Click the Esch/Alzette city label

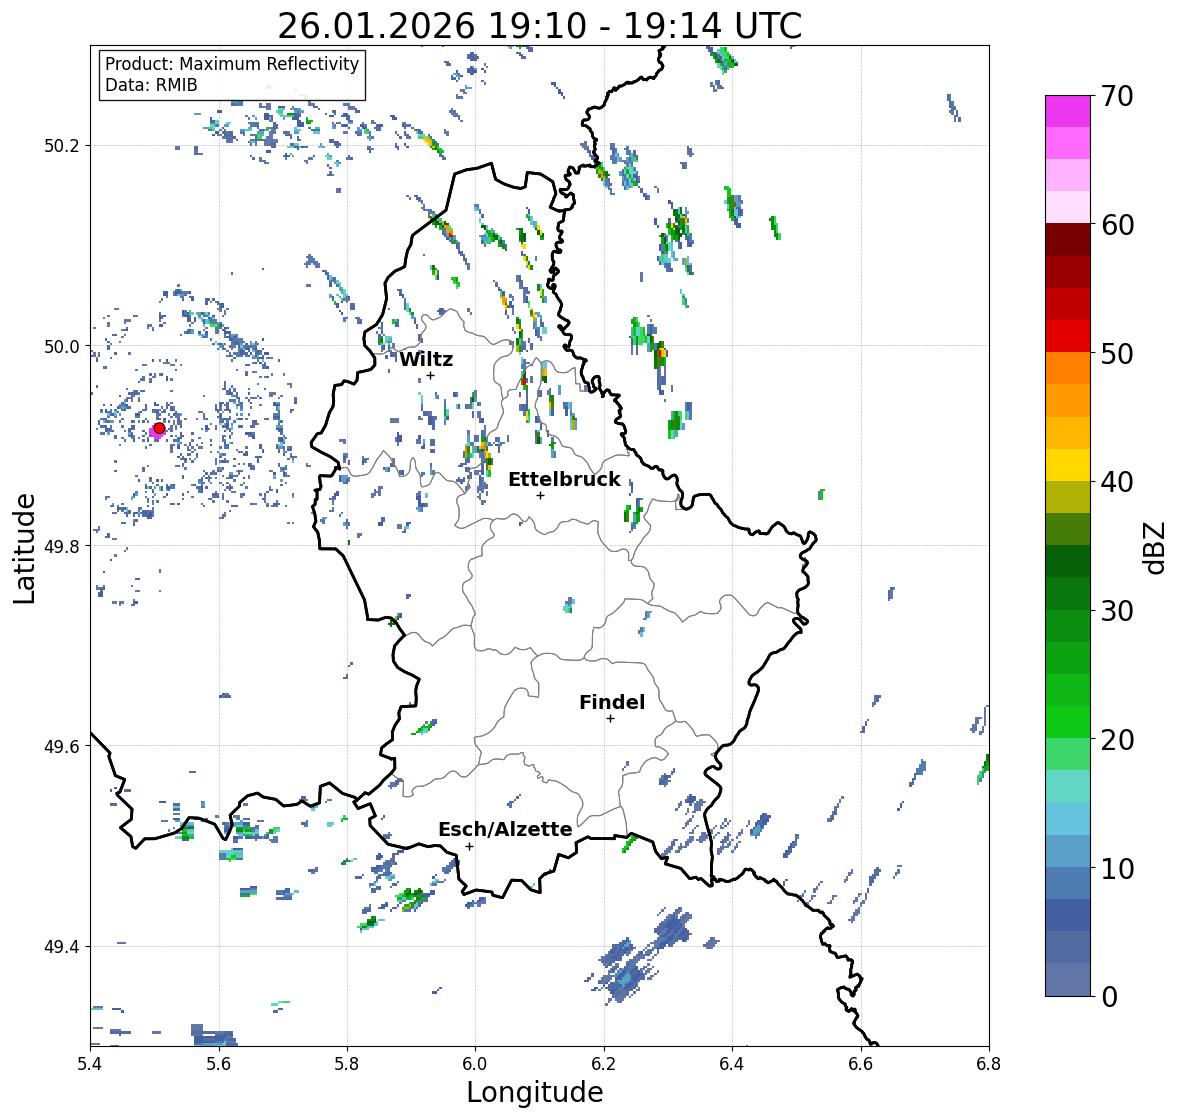(x=505, y=829)
